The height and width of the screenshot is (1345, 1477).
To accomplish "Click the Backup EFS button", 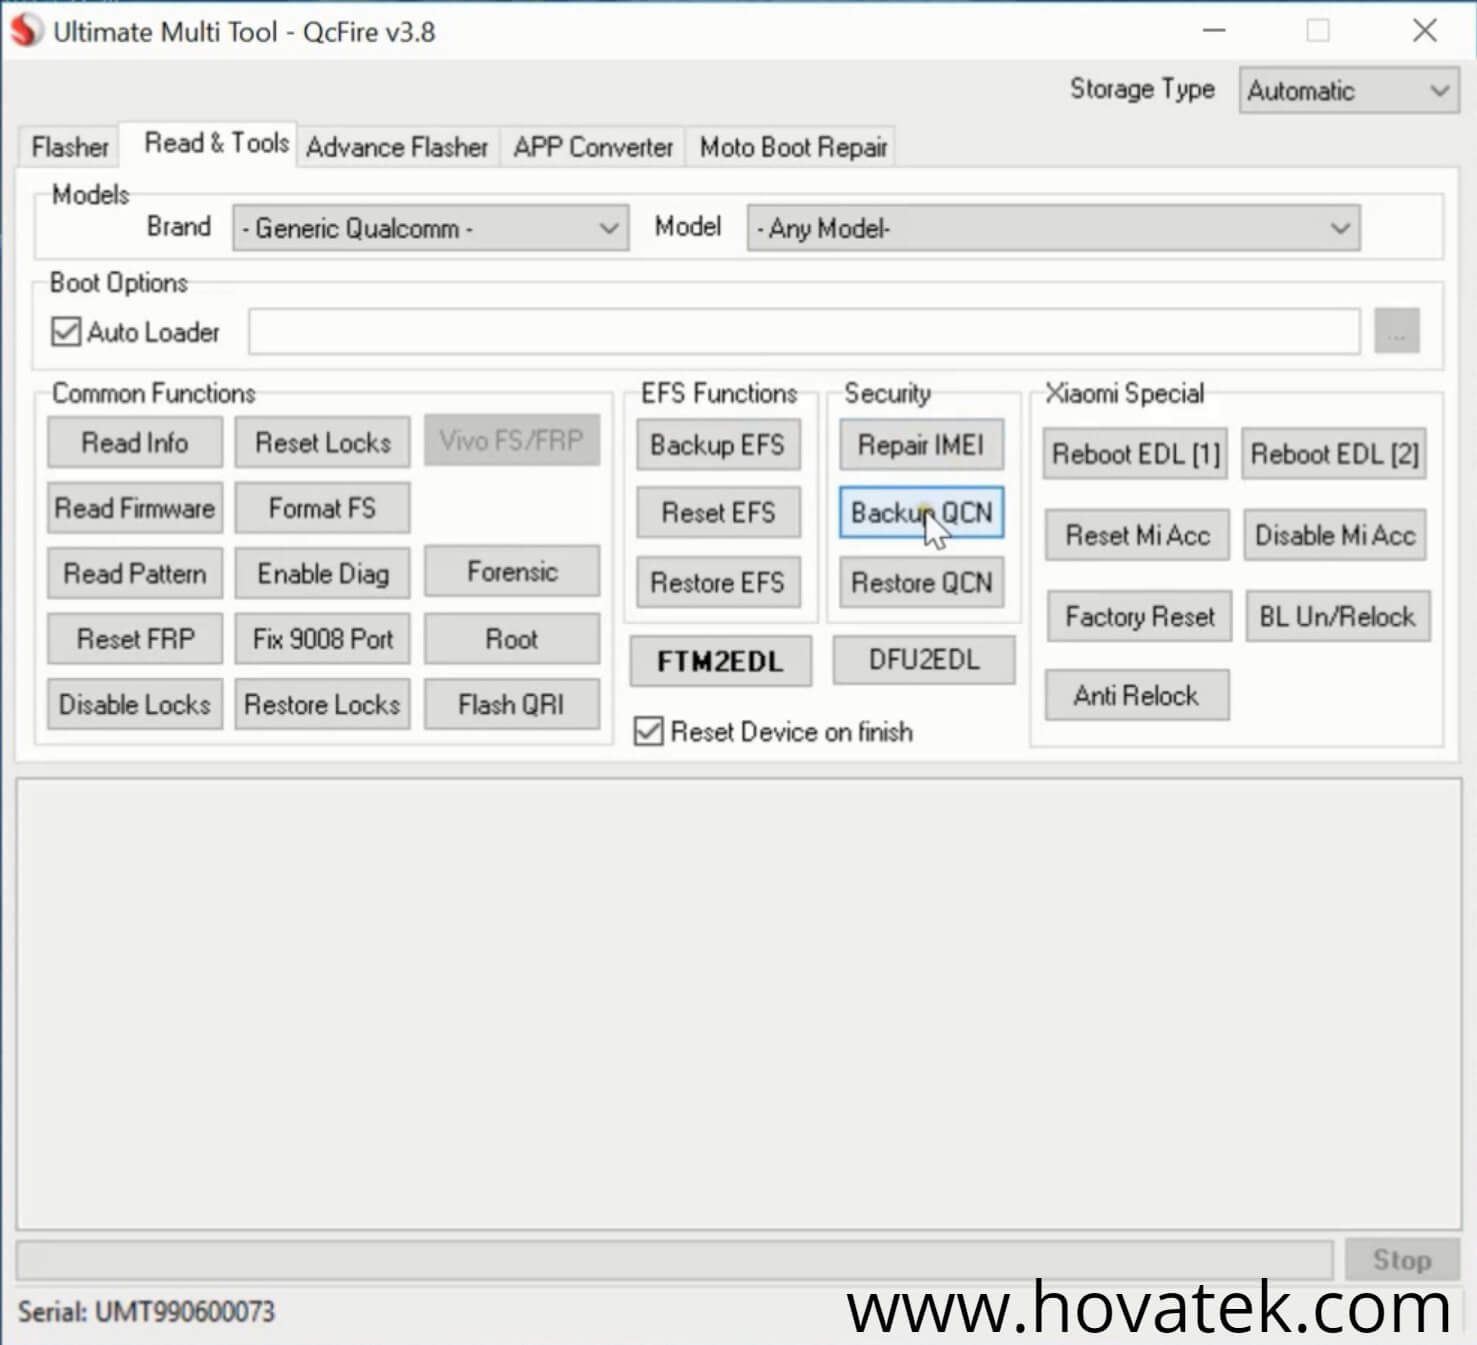I will click(x=718, y=444).
